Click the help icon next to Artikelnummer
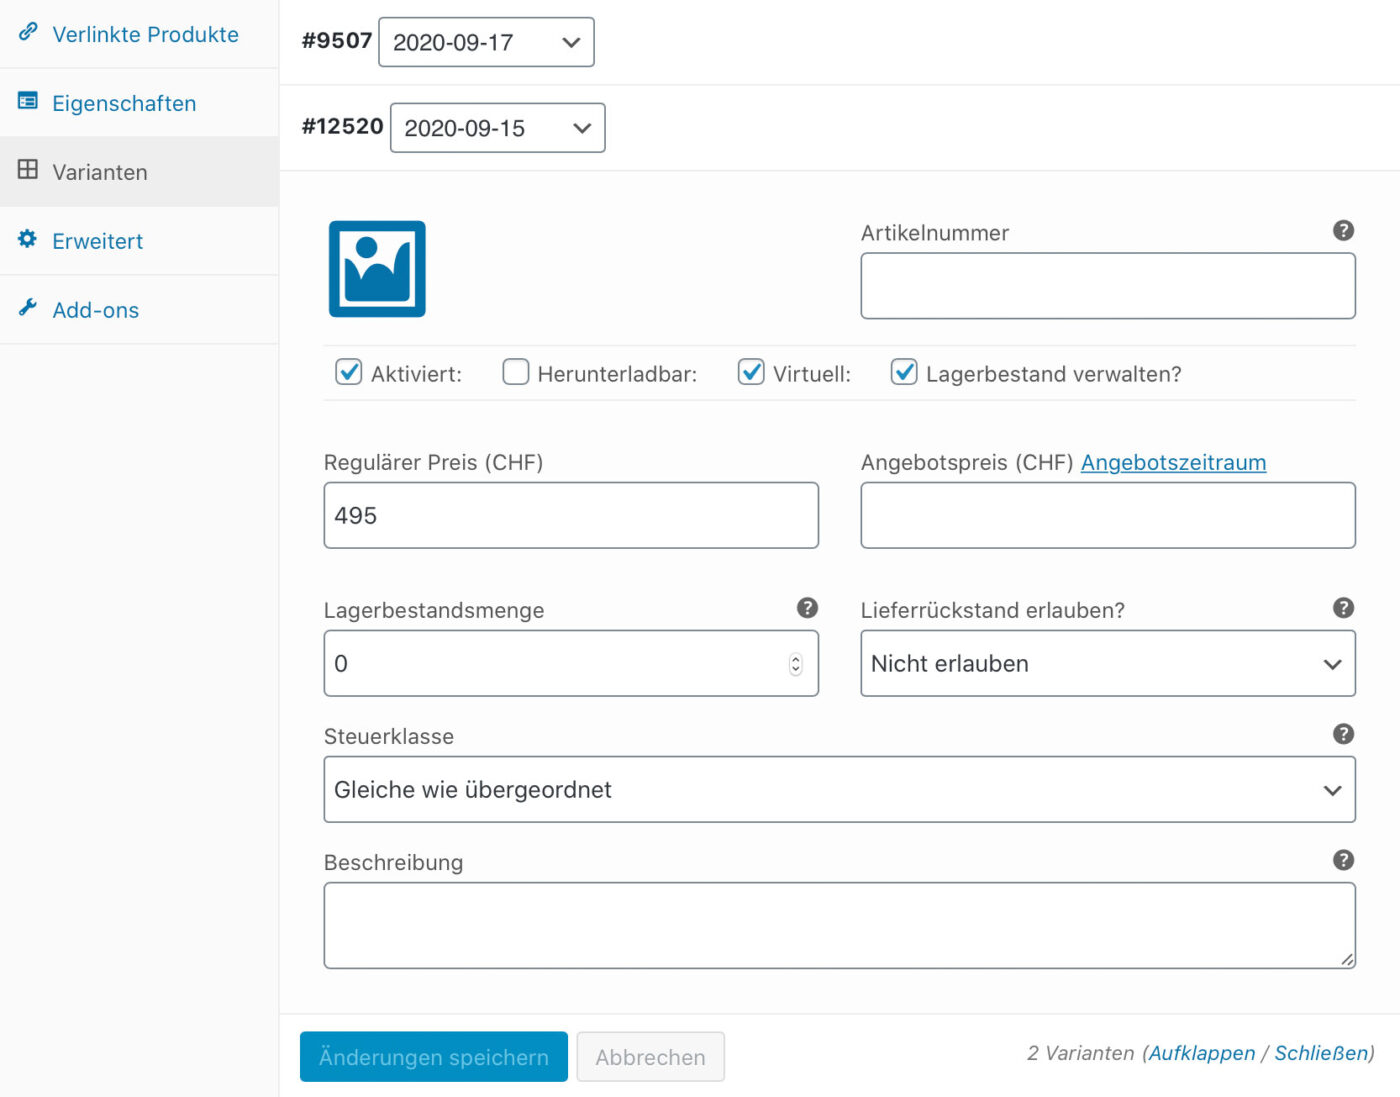1400x1097 pixels. 1343,231
